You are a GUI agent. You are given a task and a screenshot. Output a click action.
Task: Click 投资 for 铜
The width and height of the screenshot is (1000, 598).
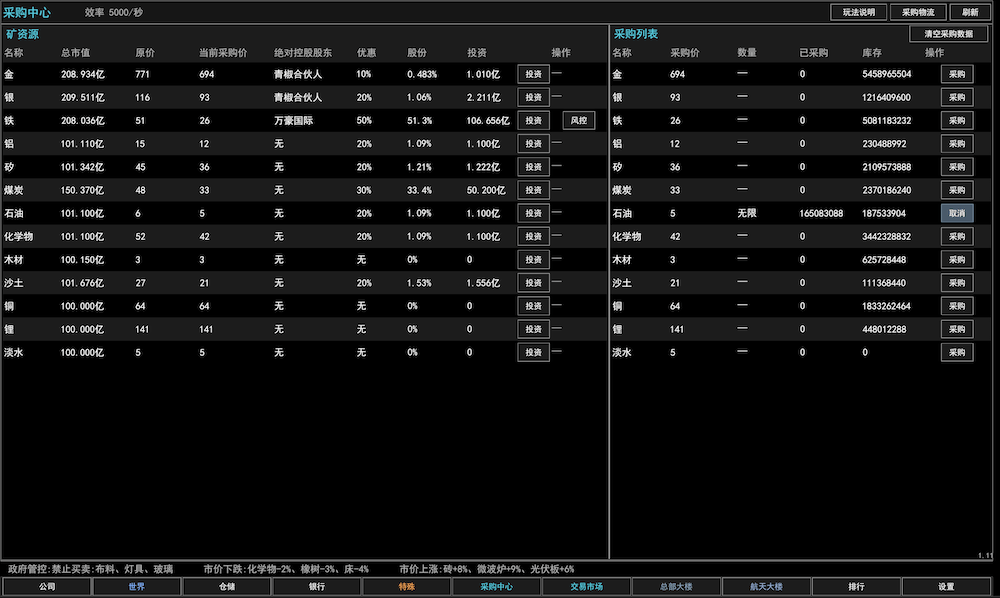[x=533, y=306]
